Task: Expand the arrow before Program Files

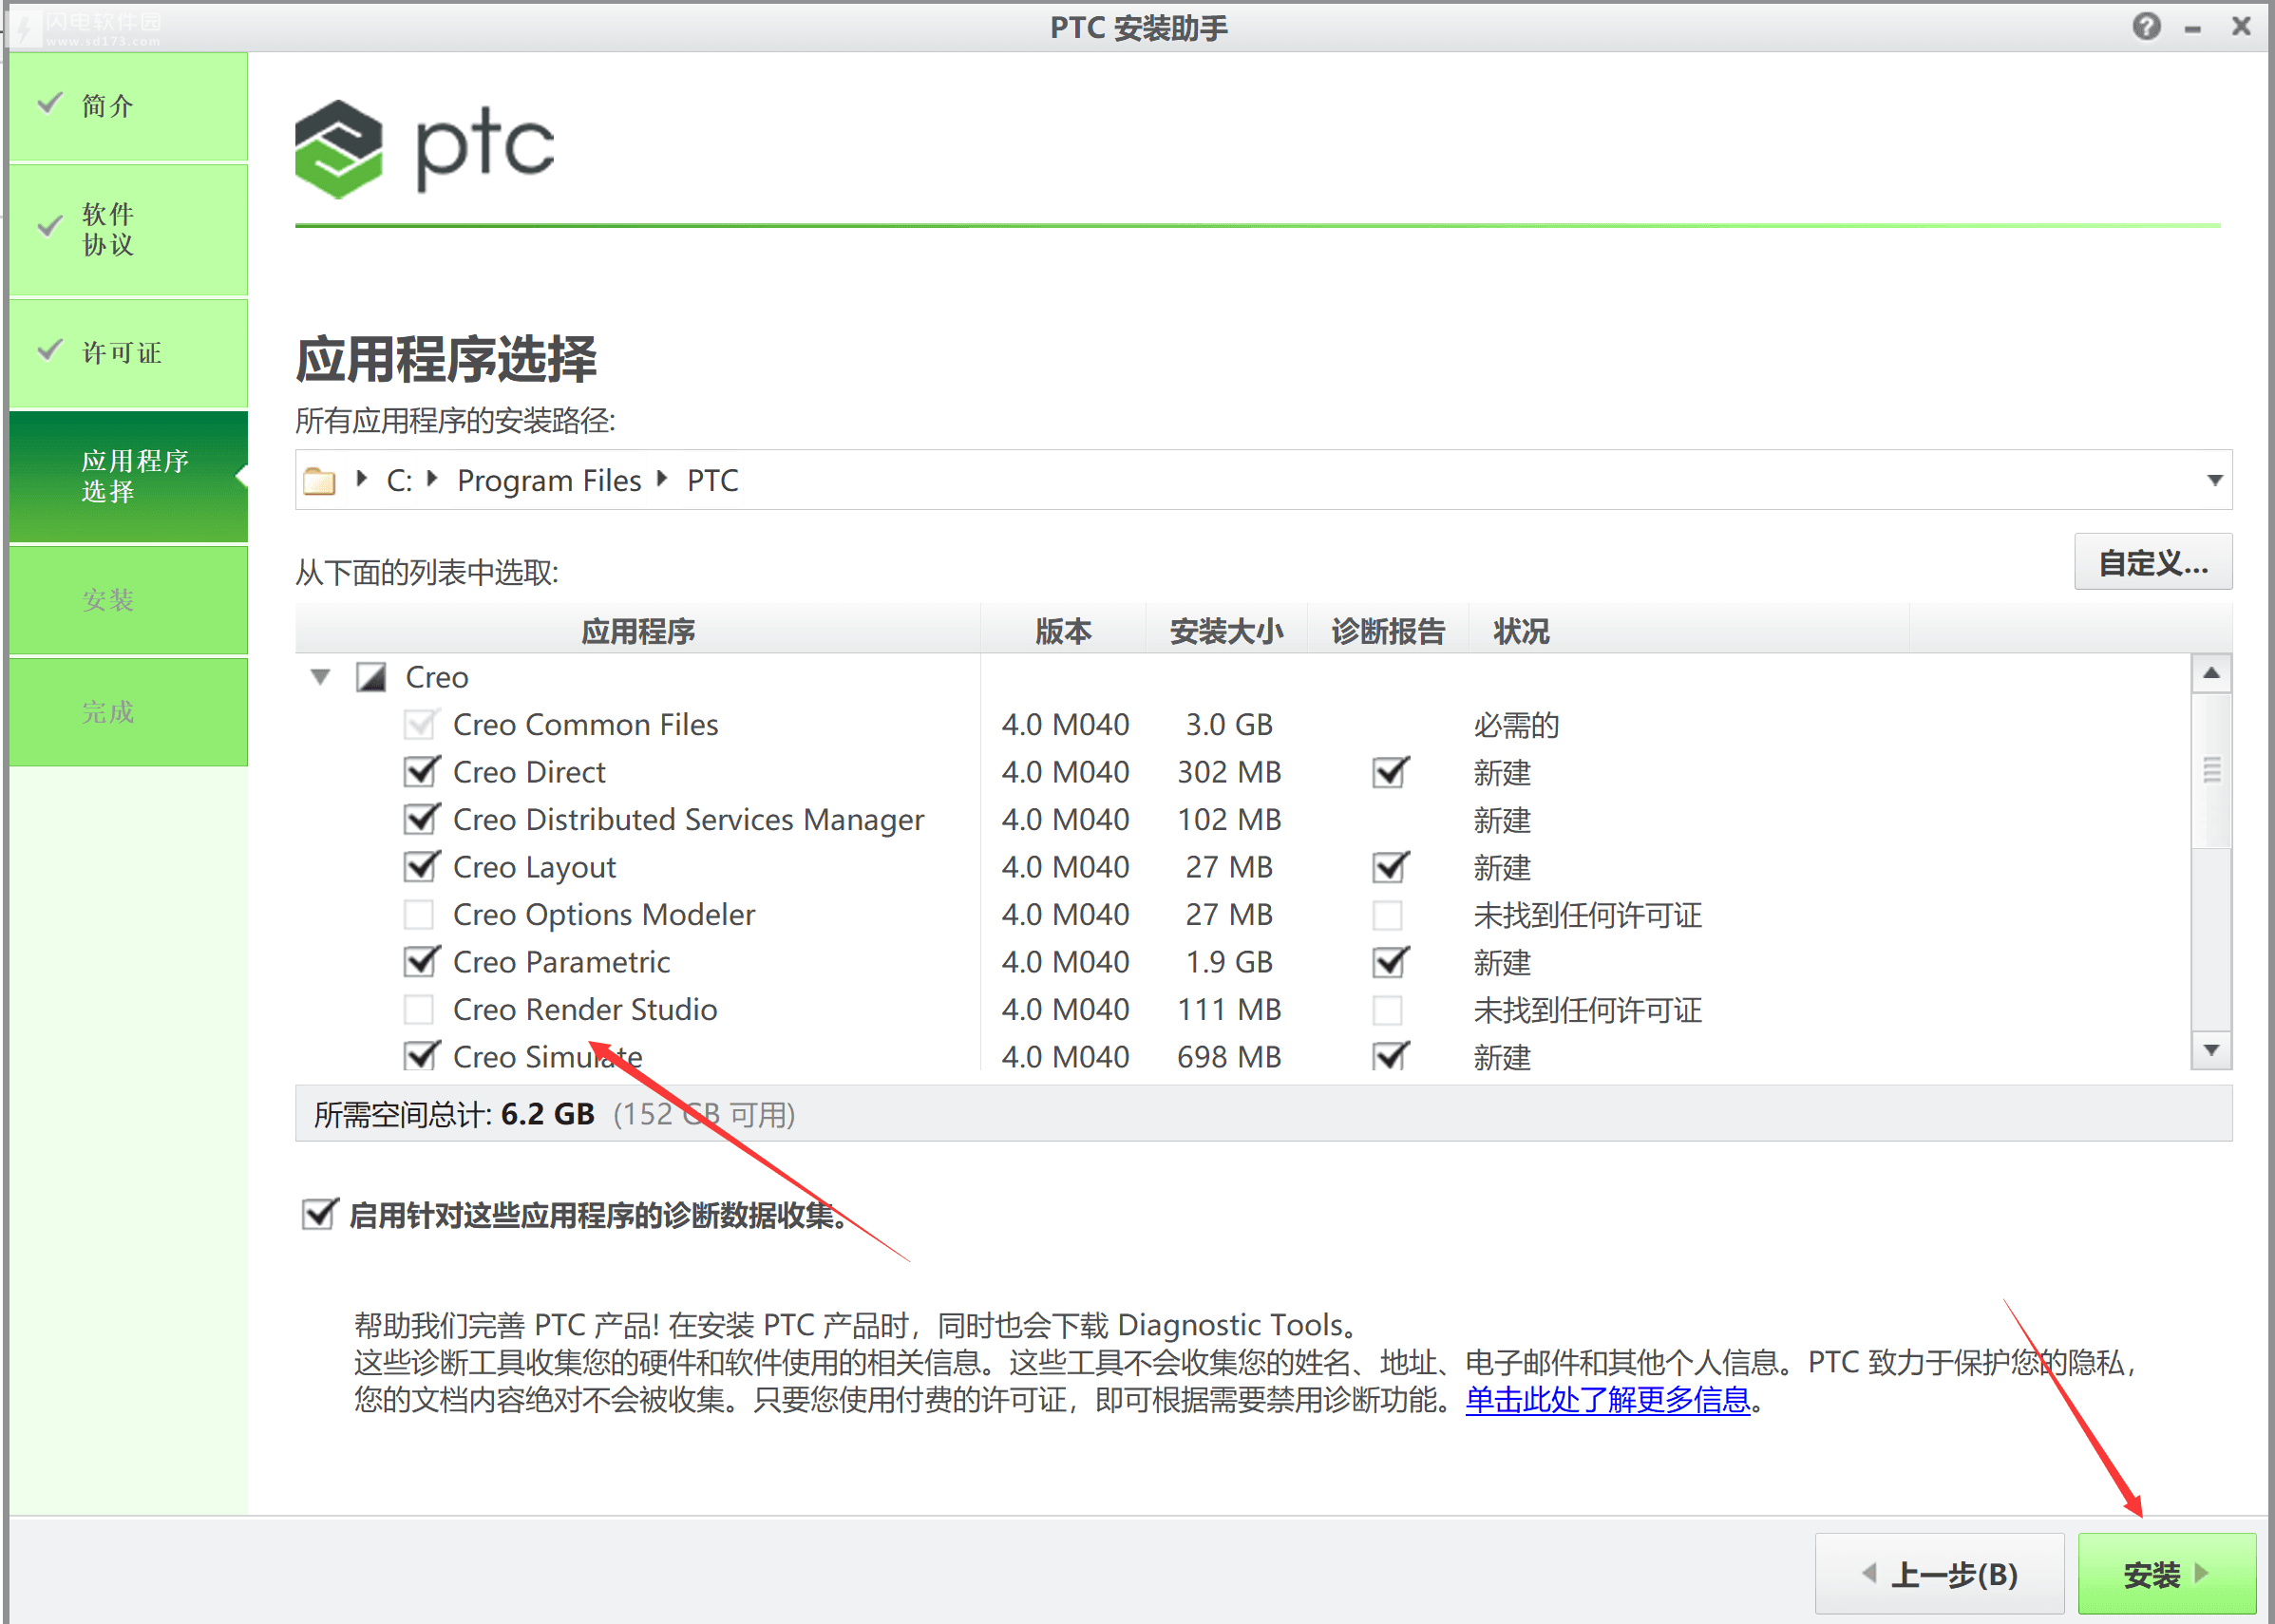Action: 432,479
